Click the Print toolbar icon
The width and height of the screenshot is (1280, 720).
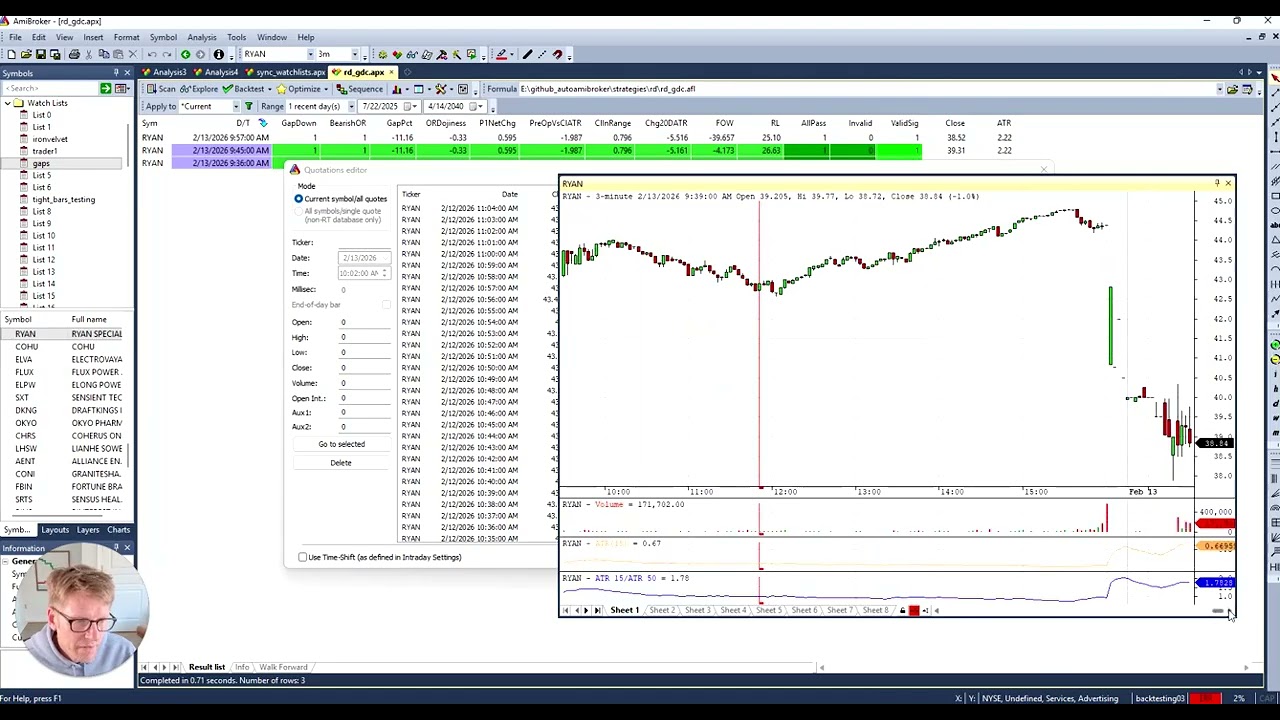(x=74, y=54)
